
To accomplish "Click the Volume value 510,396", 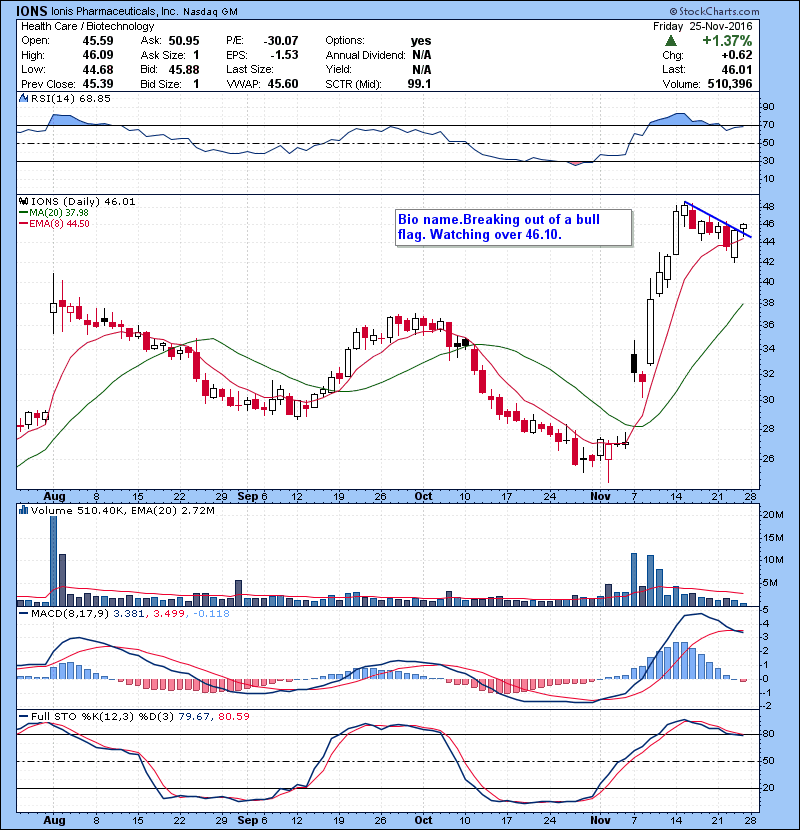I will (730, 84).
